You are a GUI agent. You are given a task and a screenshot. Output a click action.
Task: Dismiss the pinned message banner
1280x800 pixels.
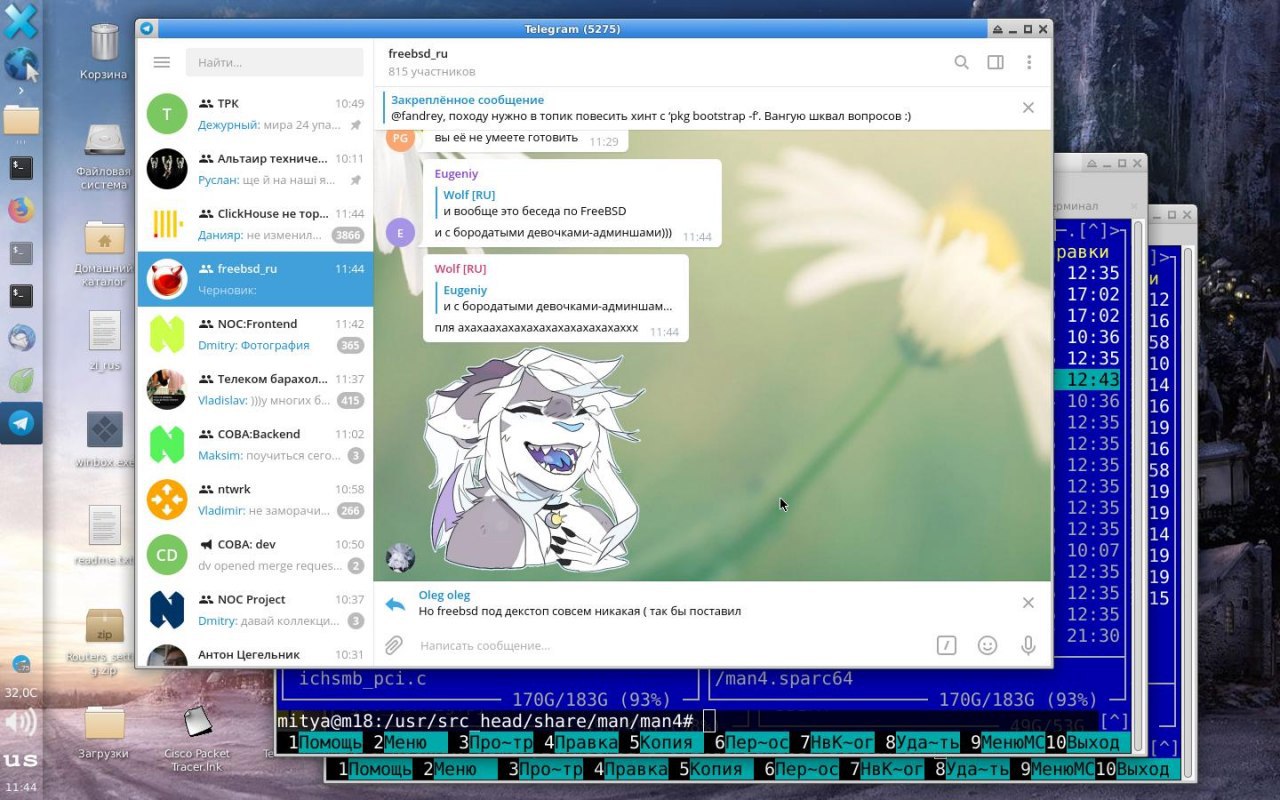(1028, 108)
